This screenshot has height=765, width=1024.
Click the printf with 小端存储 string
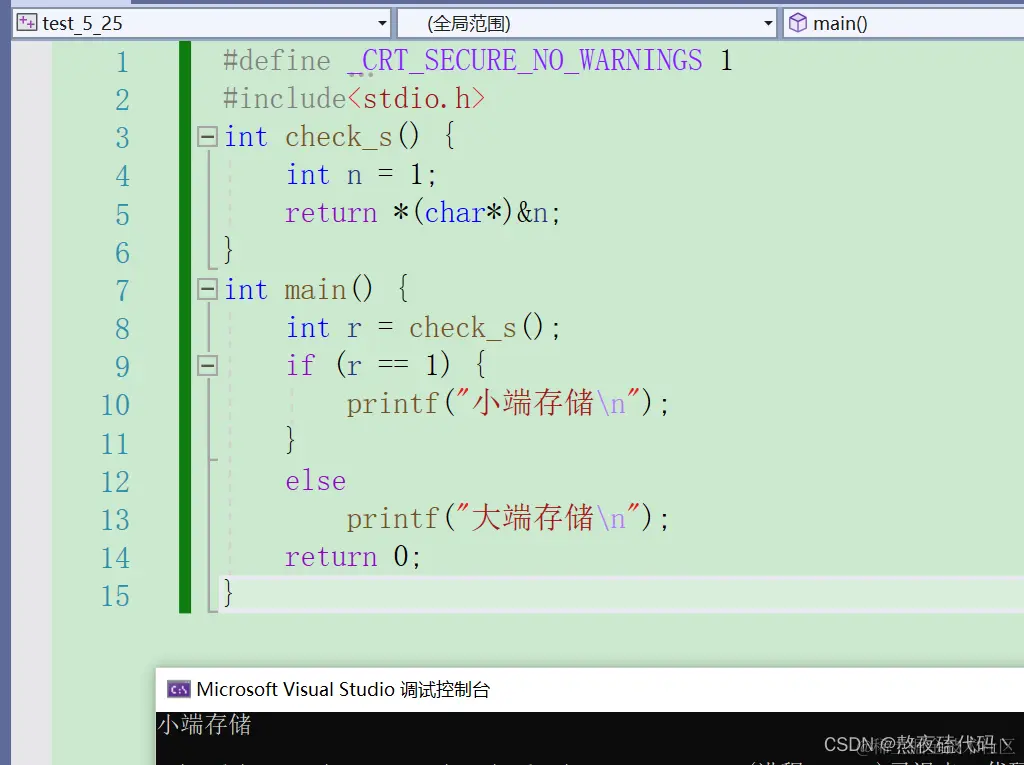(x=508, y=404)
